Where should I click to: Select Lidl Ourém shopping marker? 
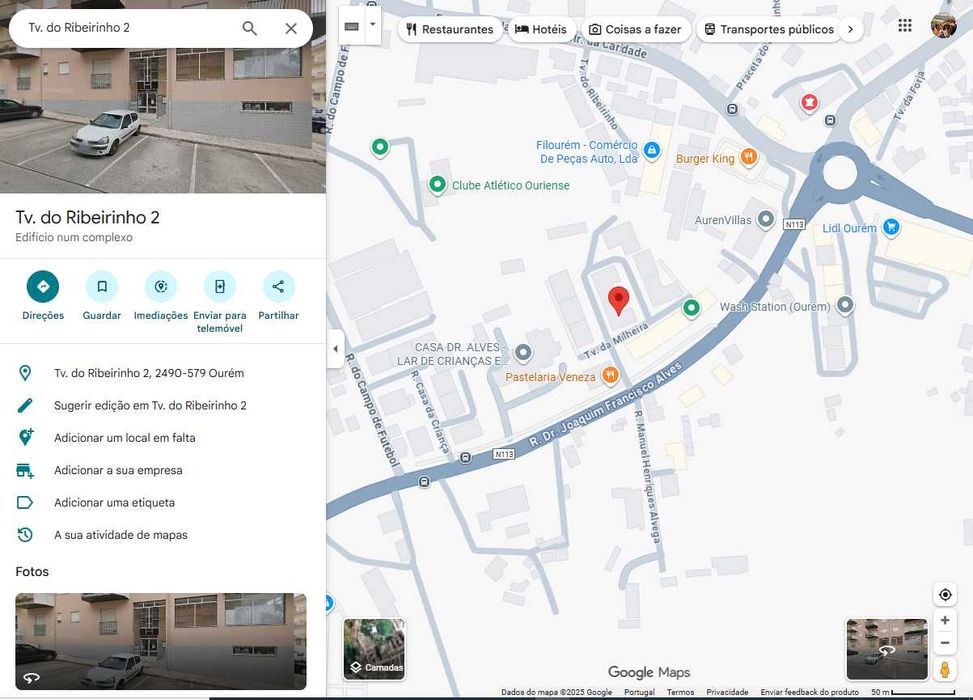coord(891,227)
